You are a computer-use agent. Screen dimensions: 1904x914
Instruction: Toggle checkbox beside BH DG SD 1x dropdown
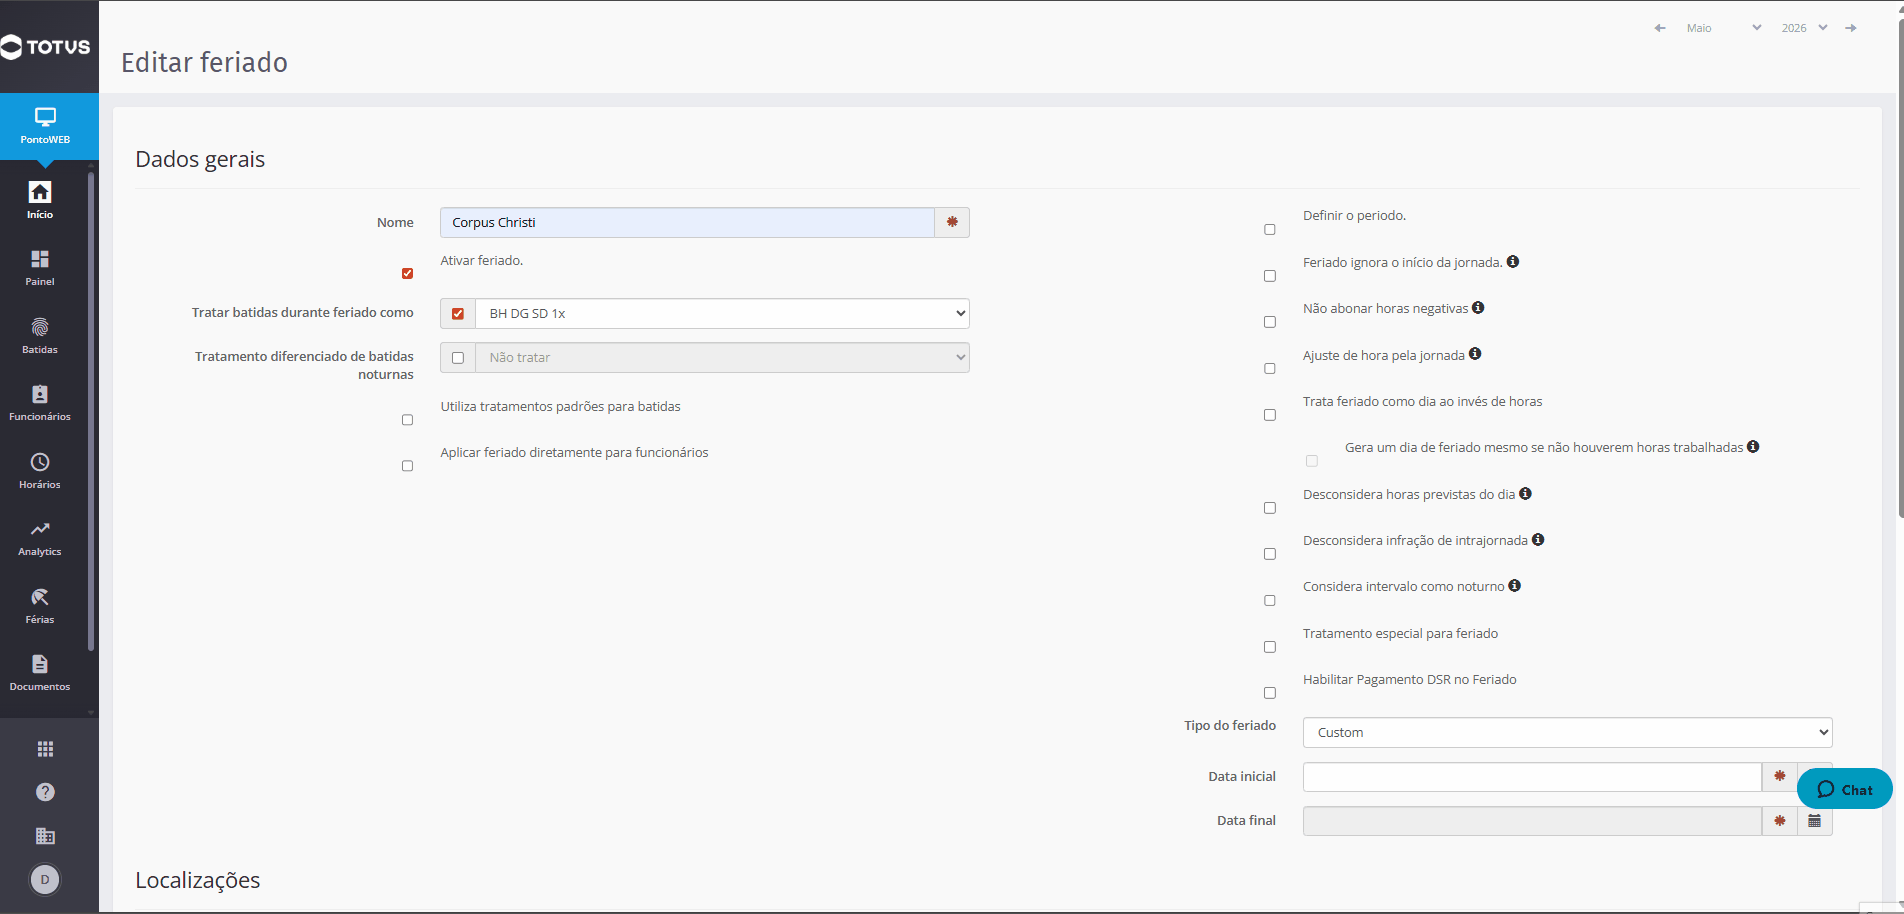(458, 314)
